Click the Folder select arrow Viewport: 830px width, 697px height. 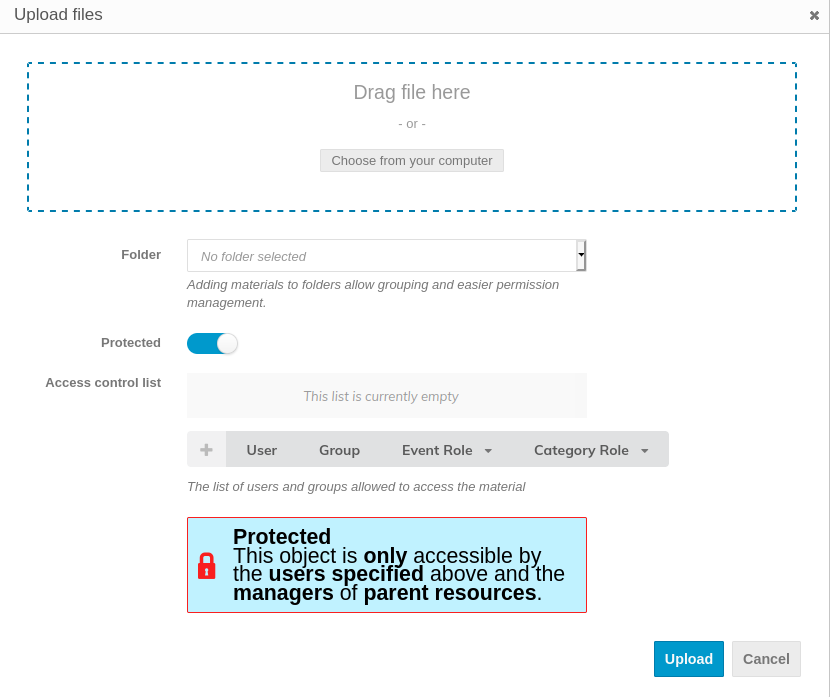point(581,255)
